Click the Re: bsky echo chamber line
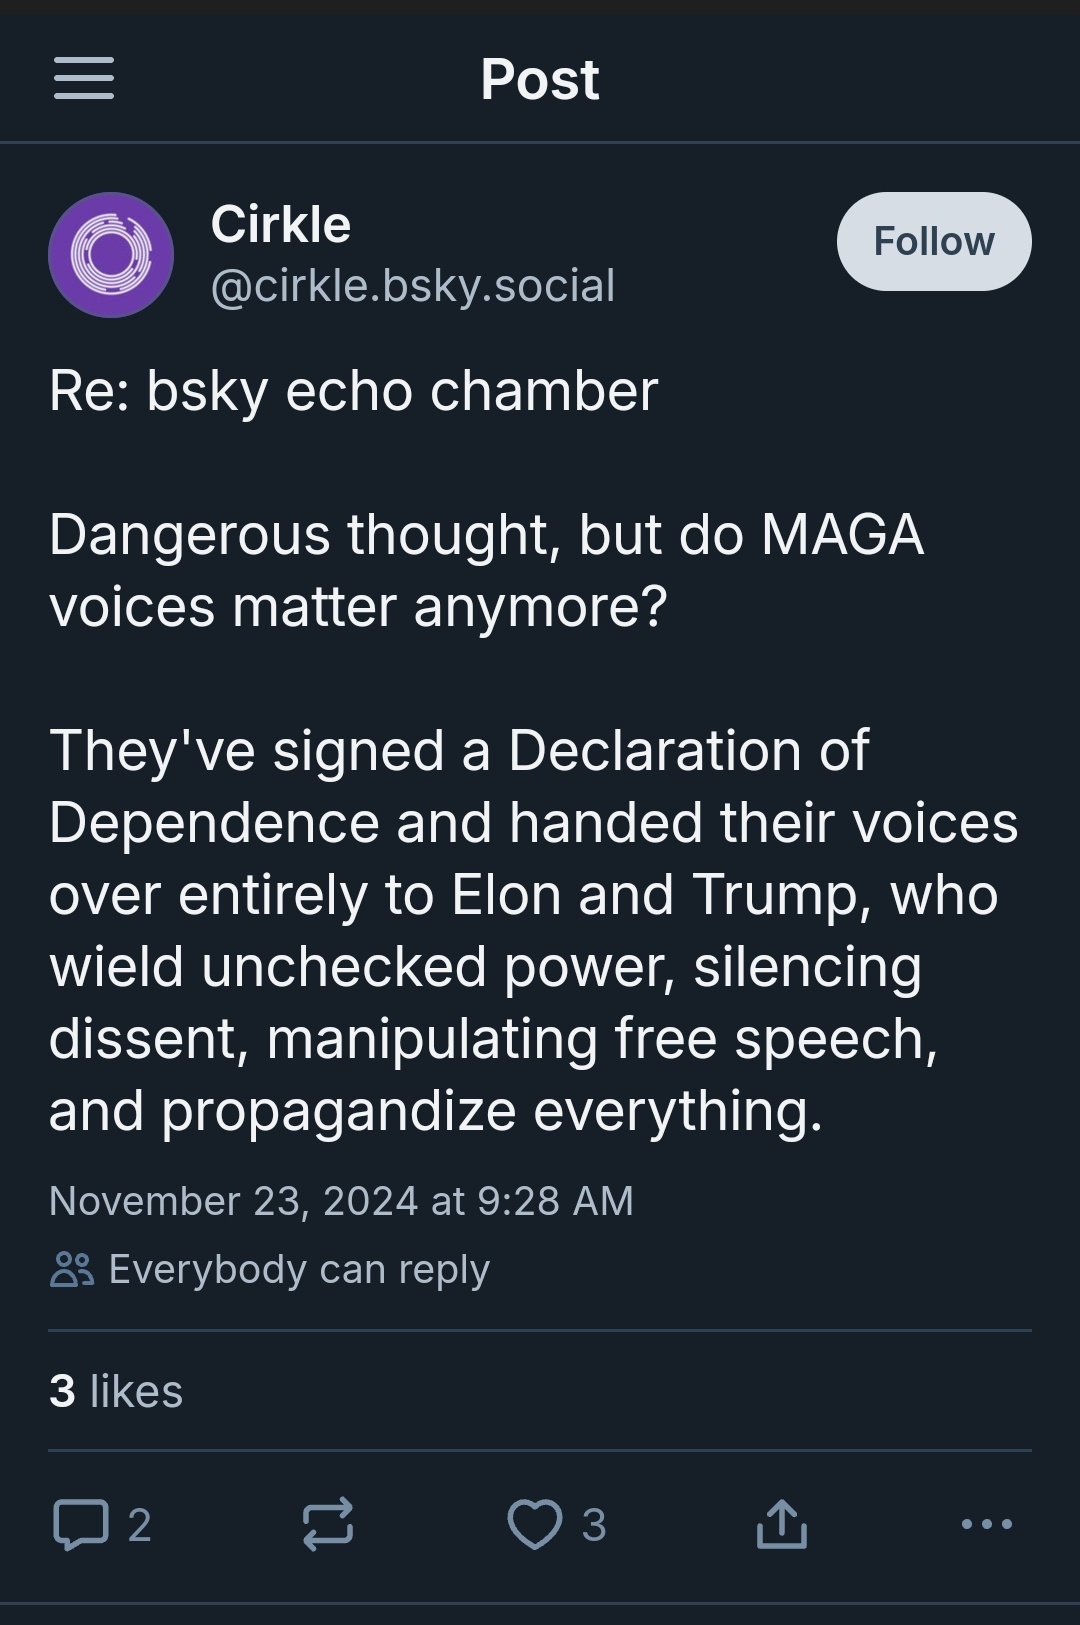 (354, 391)
